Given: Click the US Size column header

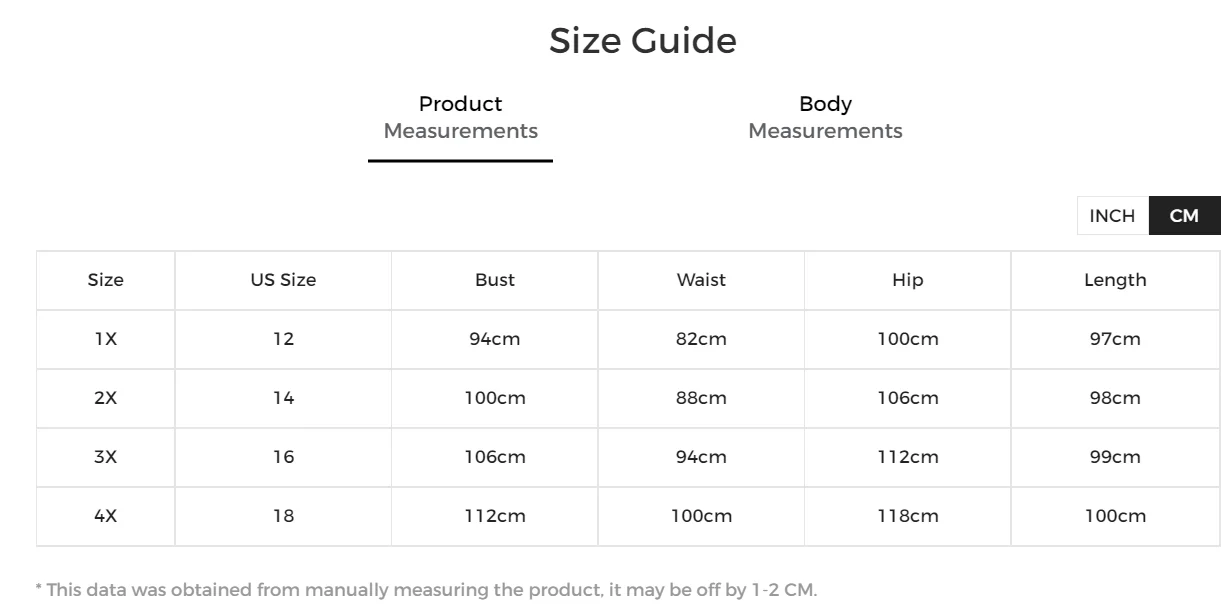Looking at the screenshot, I should (283, 280).
